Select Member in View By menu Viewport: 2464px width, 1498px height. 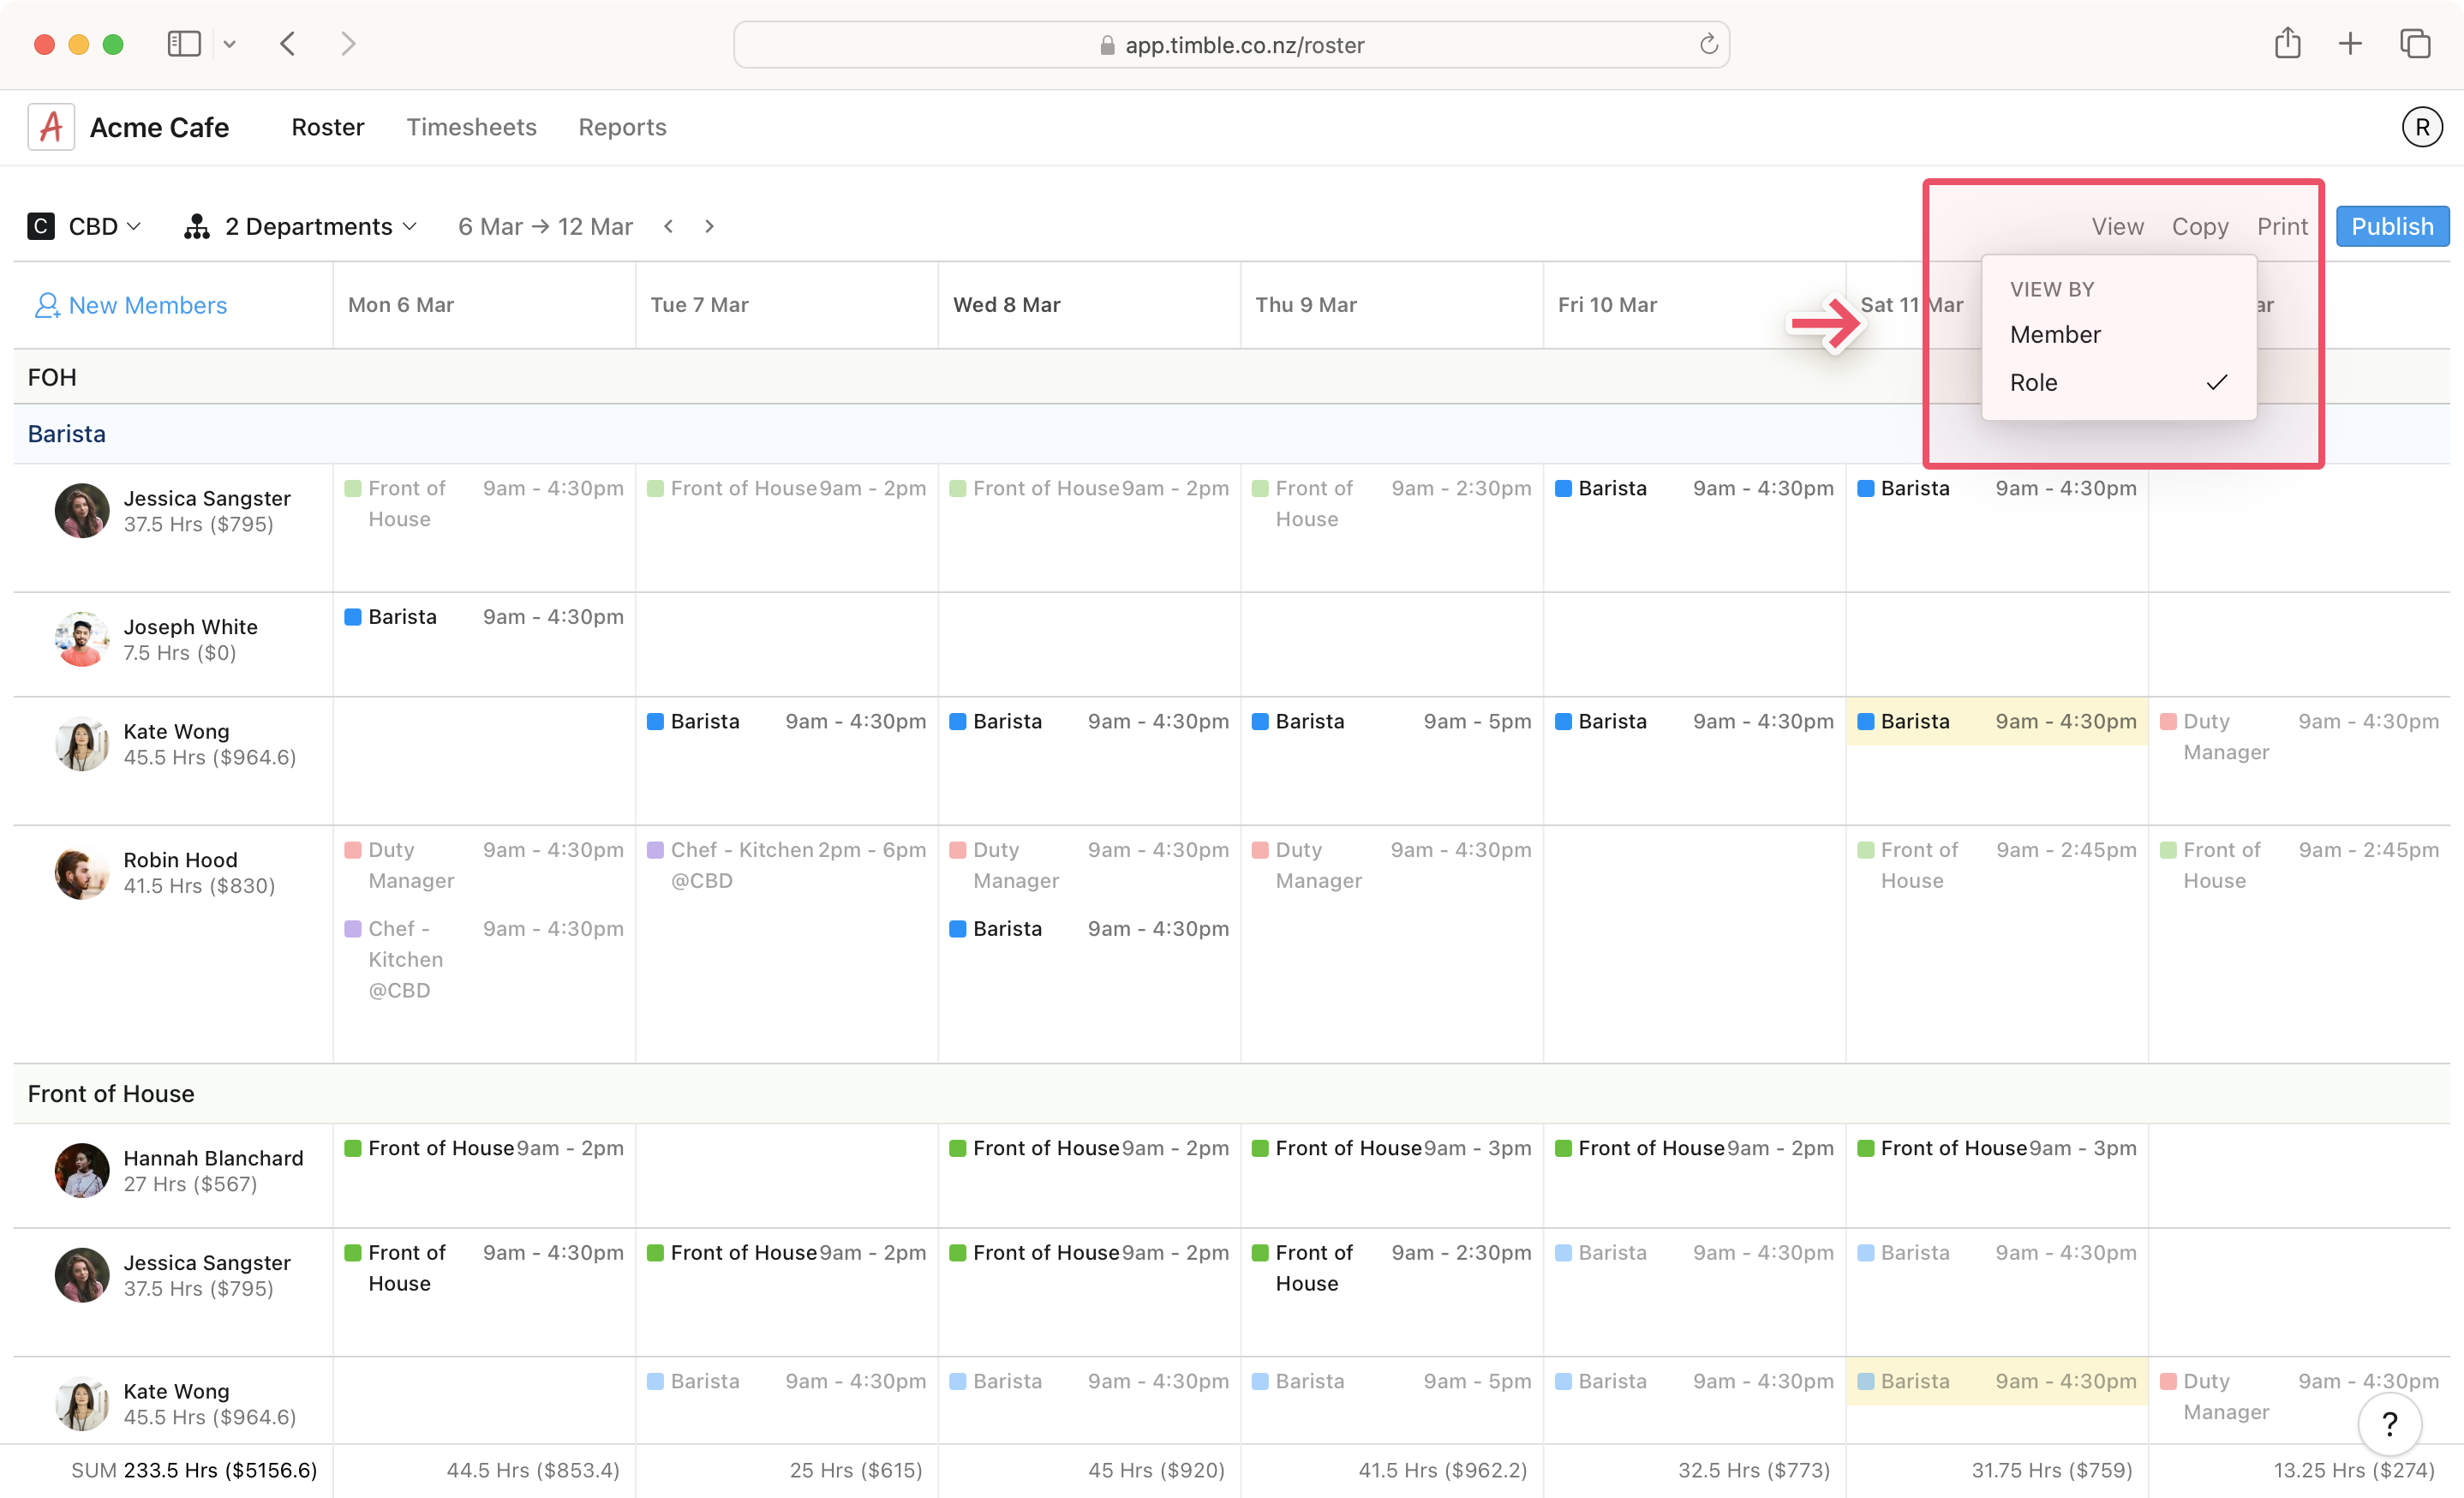(x=2055, y=335)
